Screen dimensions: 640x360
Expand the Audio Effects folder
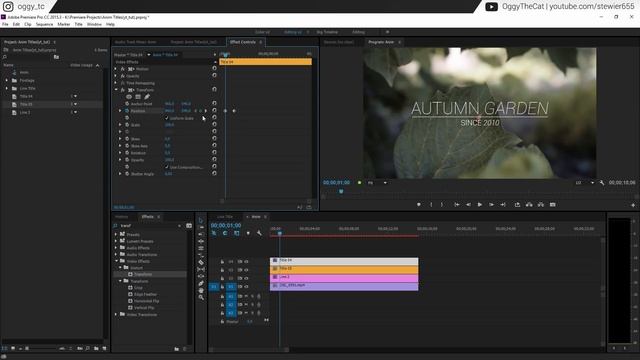click(x=116, y=248)
